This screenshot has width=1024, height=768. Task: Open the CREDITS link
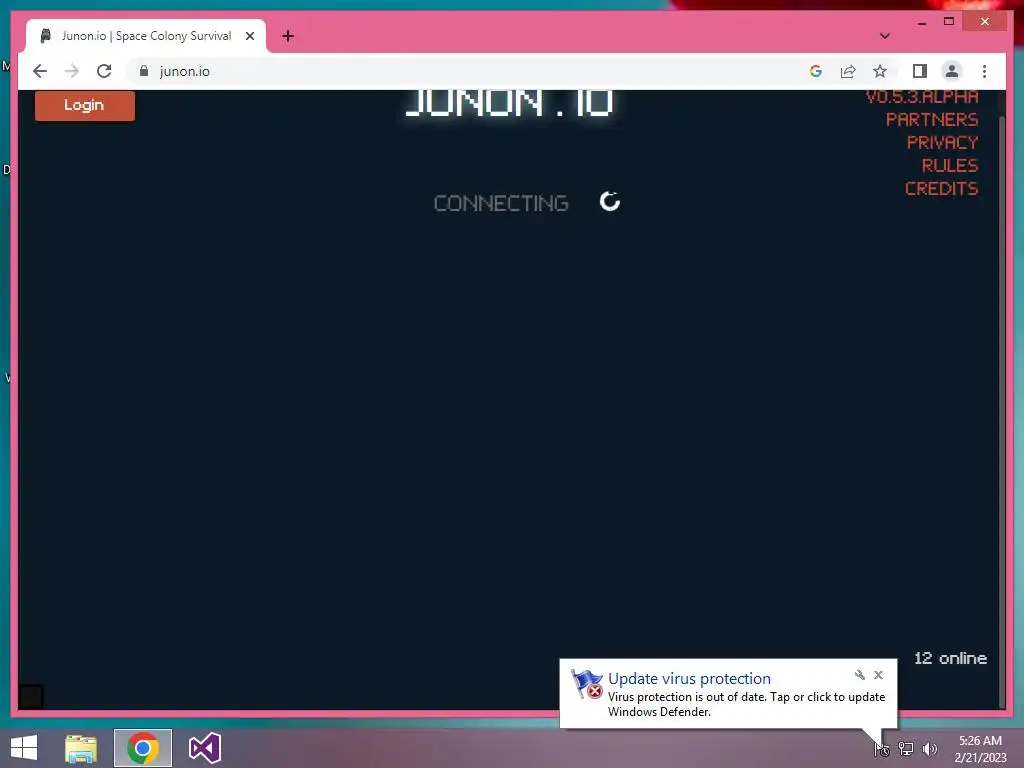(x=942, y=189)
